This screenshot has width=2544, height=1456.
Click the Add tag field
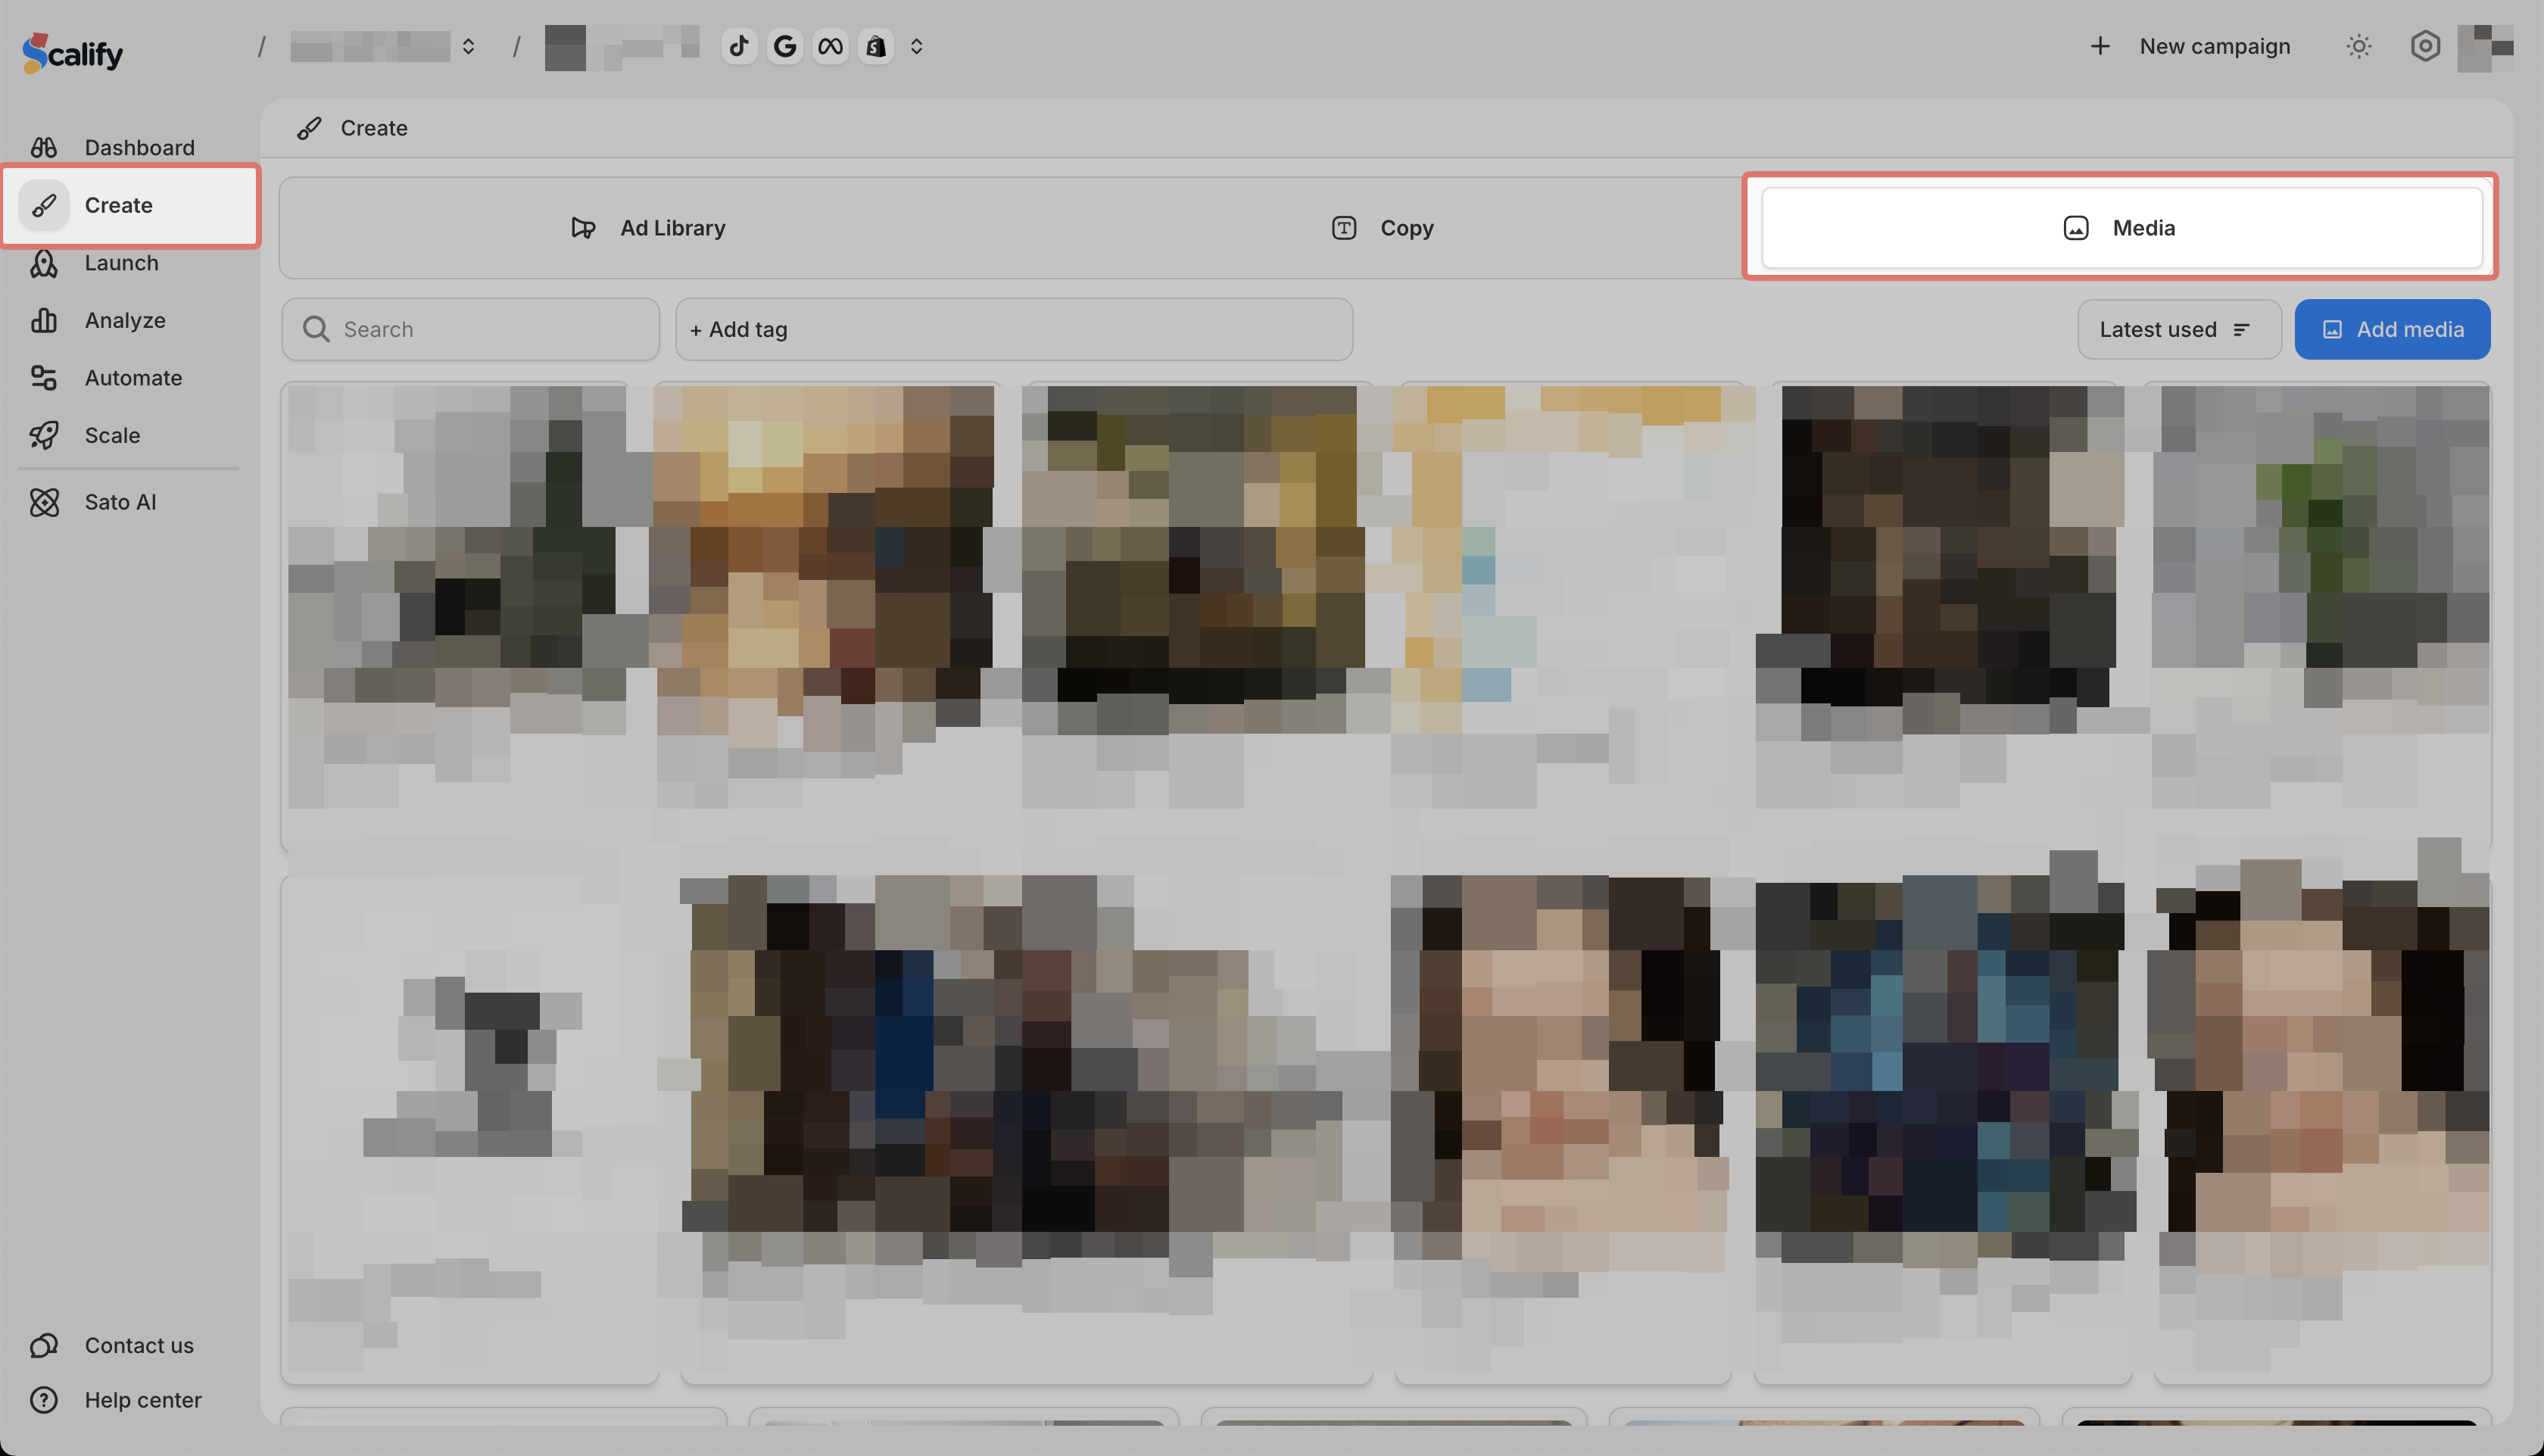coord(1013,329)
